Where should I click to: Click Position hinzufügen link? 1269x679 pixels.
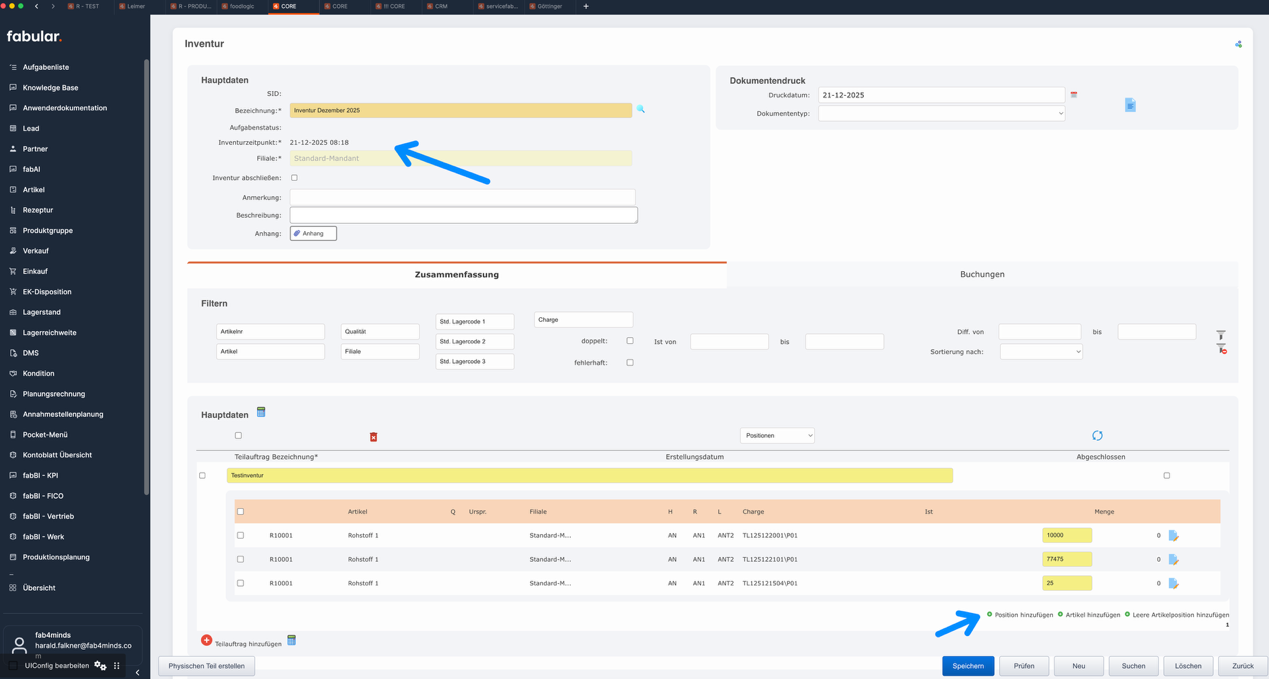[1022, 615]
